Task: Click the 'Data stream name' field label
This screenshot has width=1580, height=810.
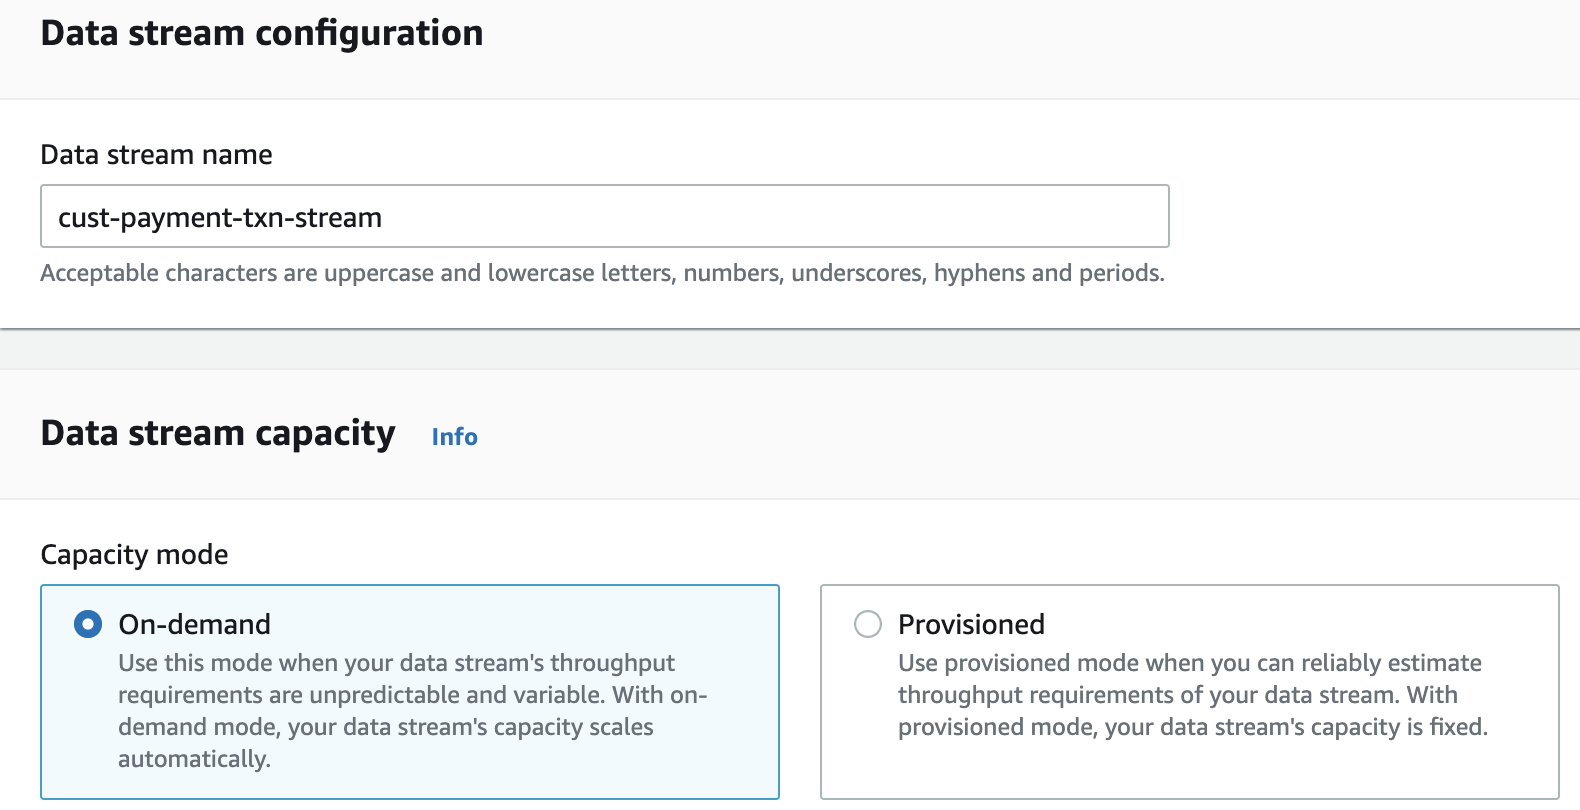Action: (156, 155)
